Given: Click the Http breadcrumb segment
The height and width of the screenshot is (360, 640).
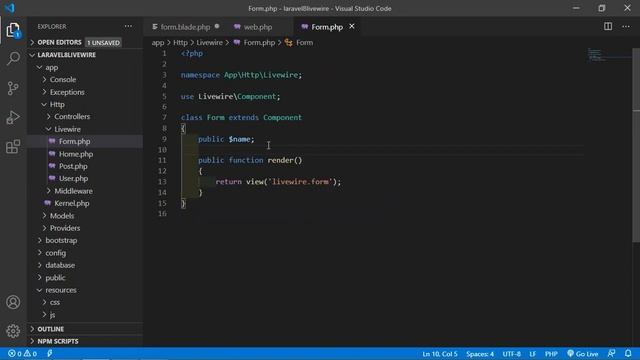Looking at the screenshot, I should [x=180, y=42].
